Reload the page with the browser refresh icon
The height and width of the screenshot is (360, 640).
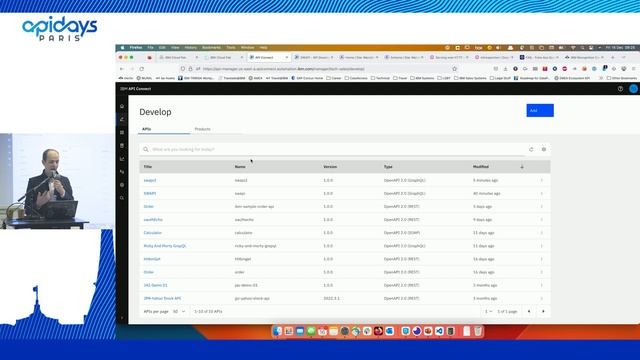[142, 69]
